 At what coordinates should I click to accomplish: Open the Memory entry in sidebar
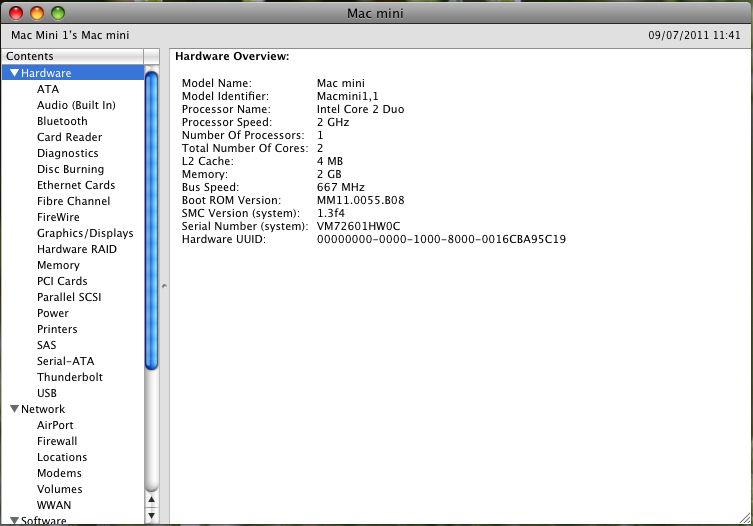click(58, 265)
